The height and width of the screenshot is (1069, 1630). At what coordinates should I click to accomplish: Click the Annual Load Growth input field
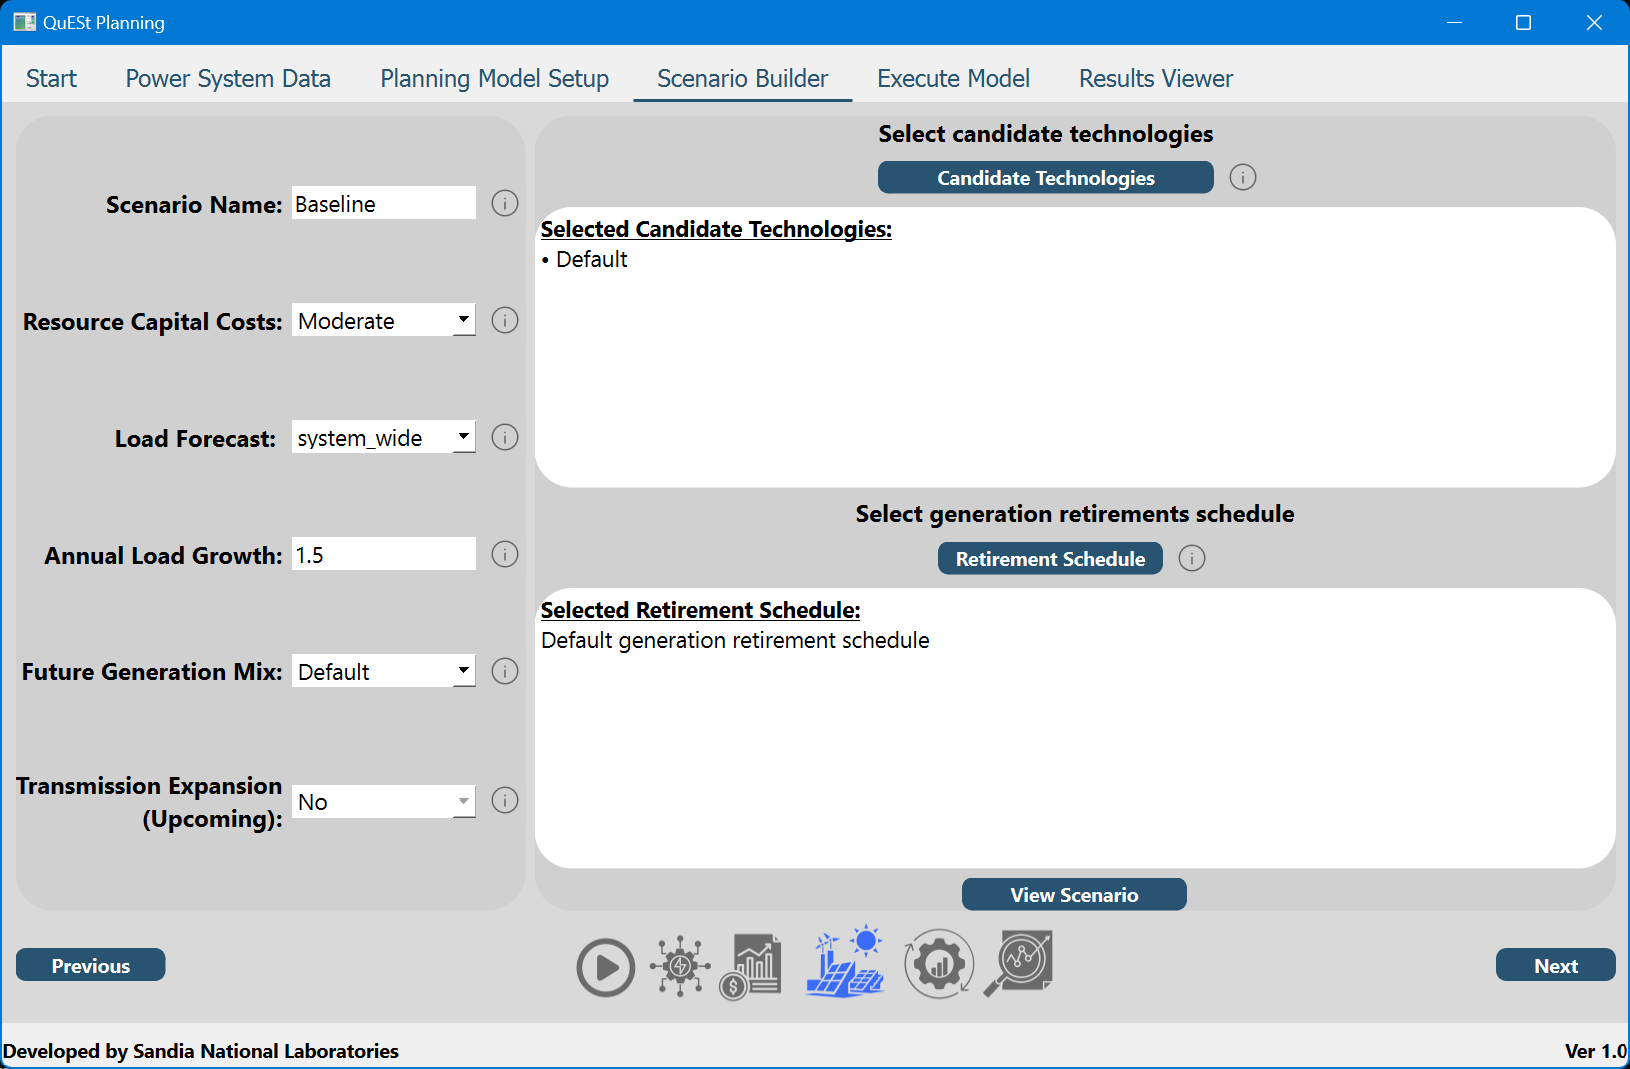coord(384,555)
